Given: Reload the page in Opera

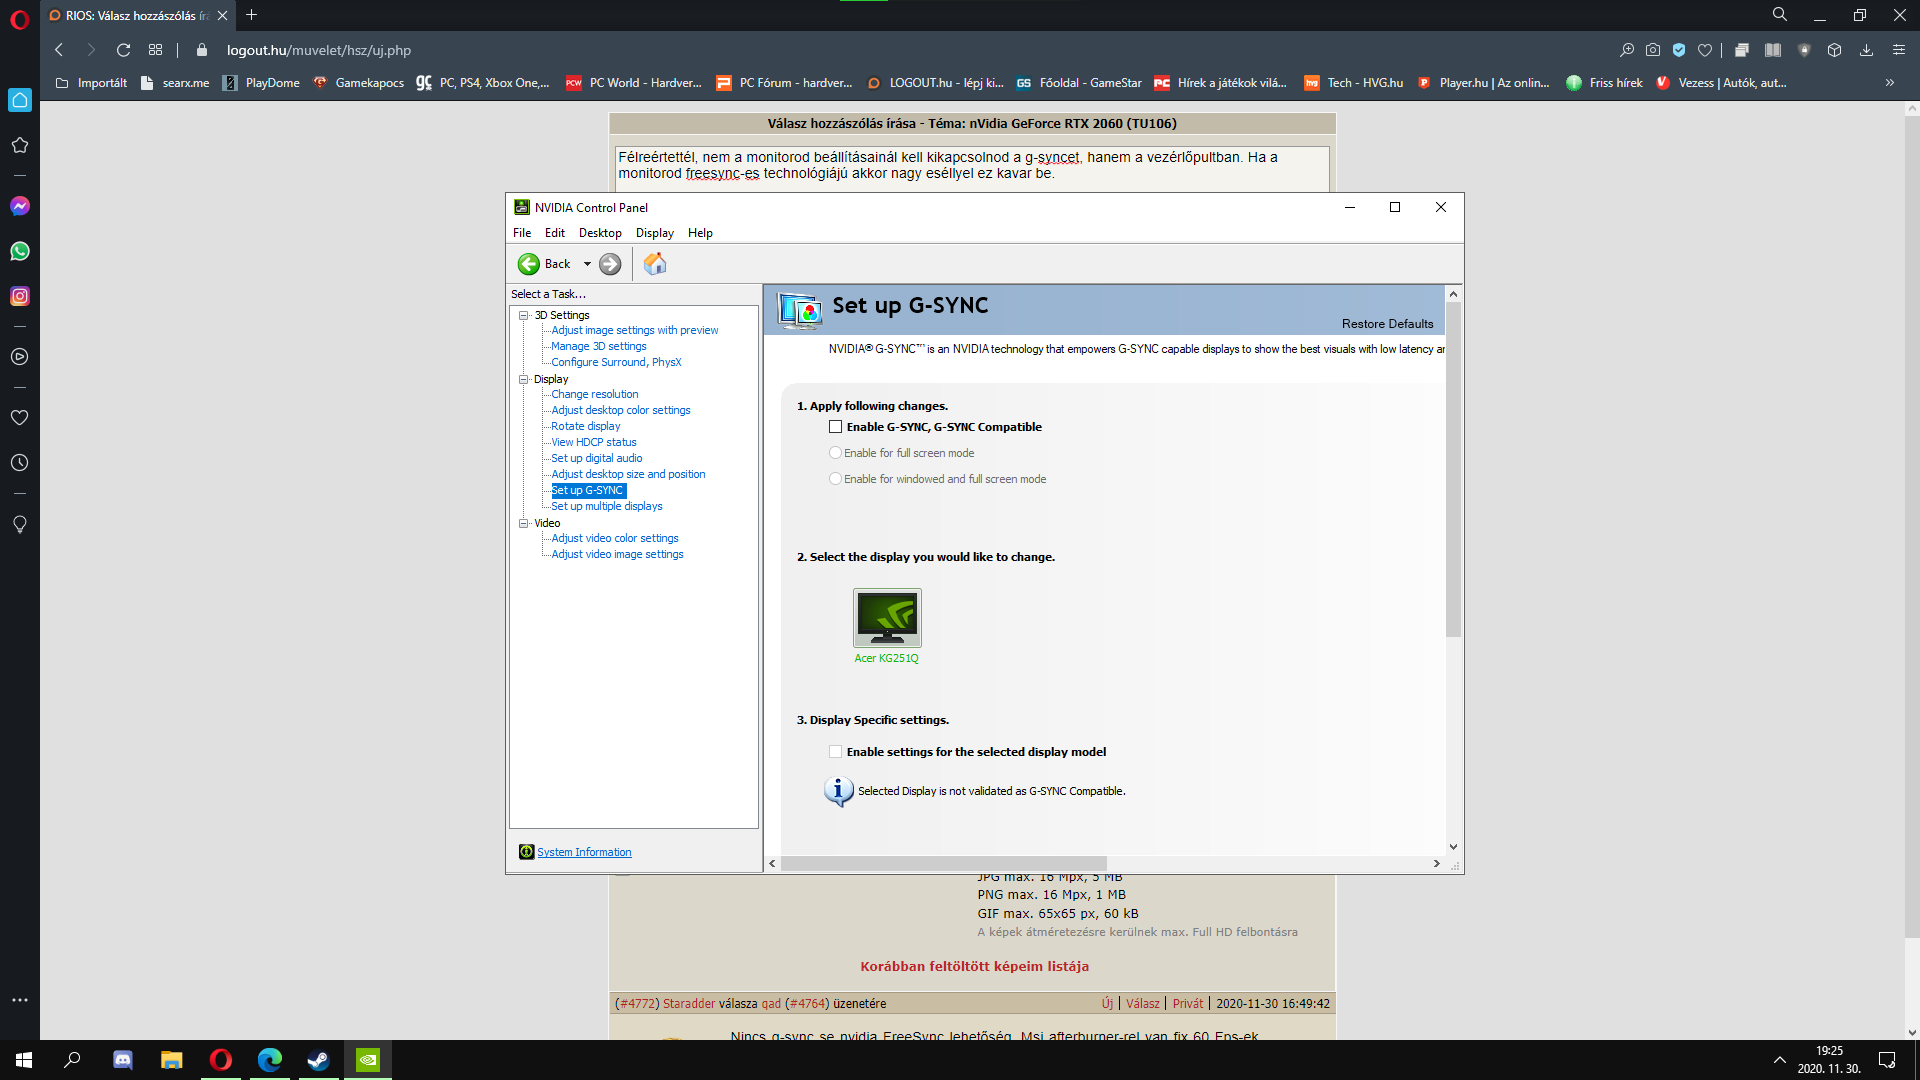Looking at the screenshot, I should 123,50.
